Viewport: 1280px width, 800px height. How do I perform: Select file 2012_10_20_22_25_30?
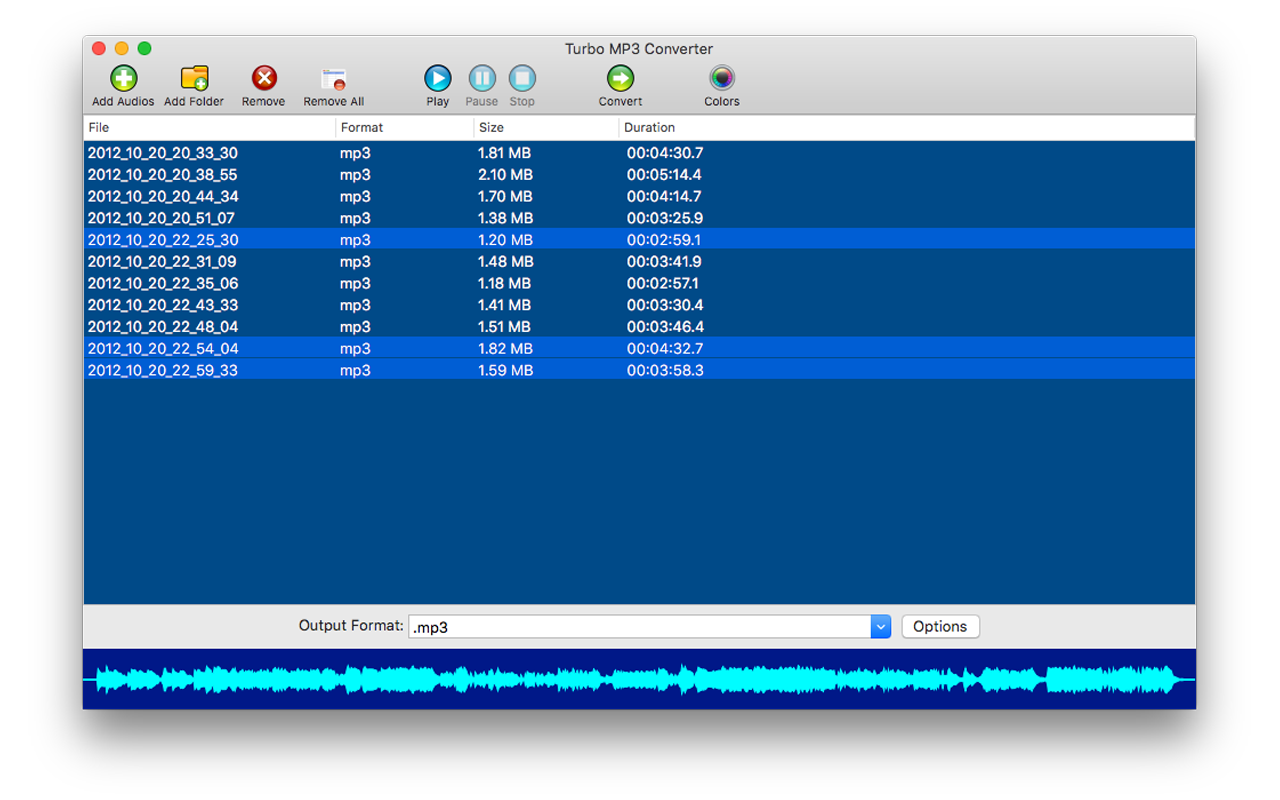pyautogui.click(x=163, y=240)
